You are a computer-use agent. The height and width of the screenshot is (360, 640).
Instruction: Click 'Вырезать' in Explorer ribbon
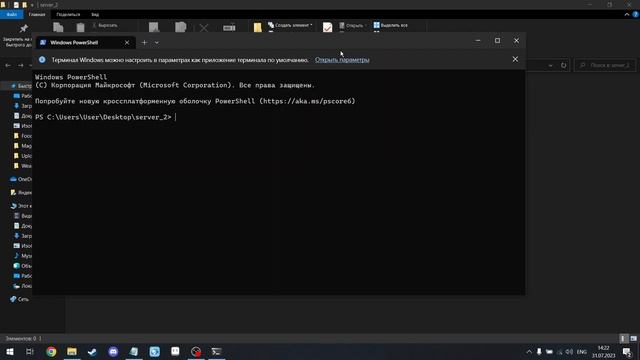coord(105,25)
